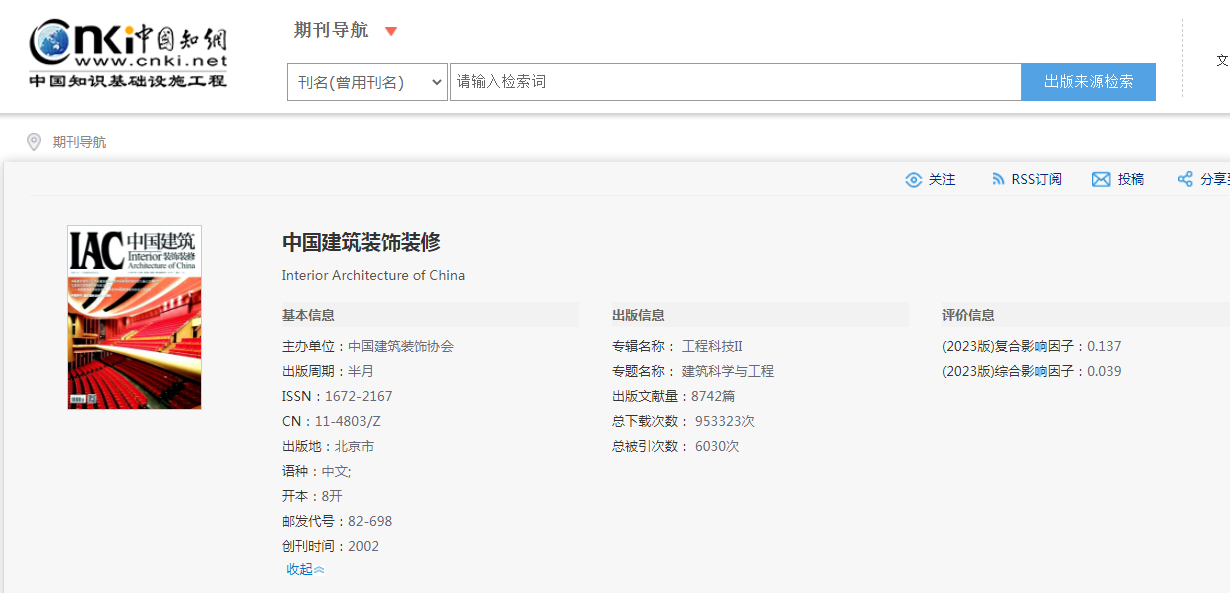The image size is (1230, 593).
Task: Select the 建筑科学与工程 topic link
Action: coord(727,371)
